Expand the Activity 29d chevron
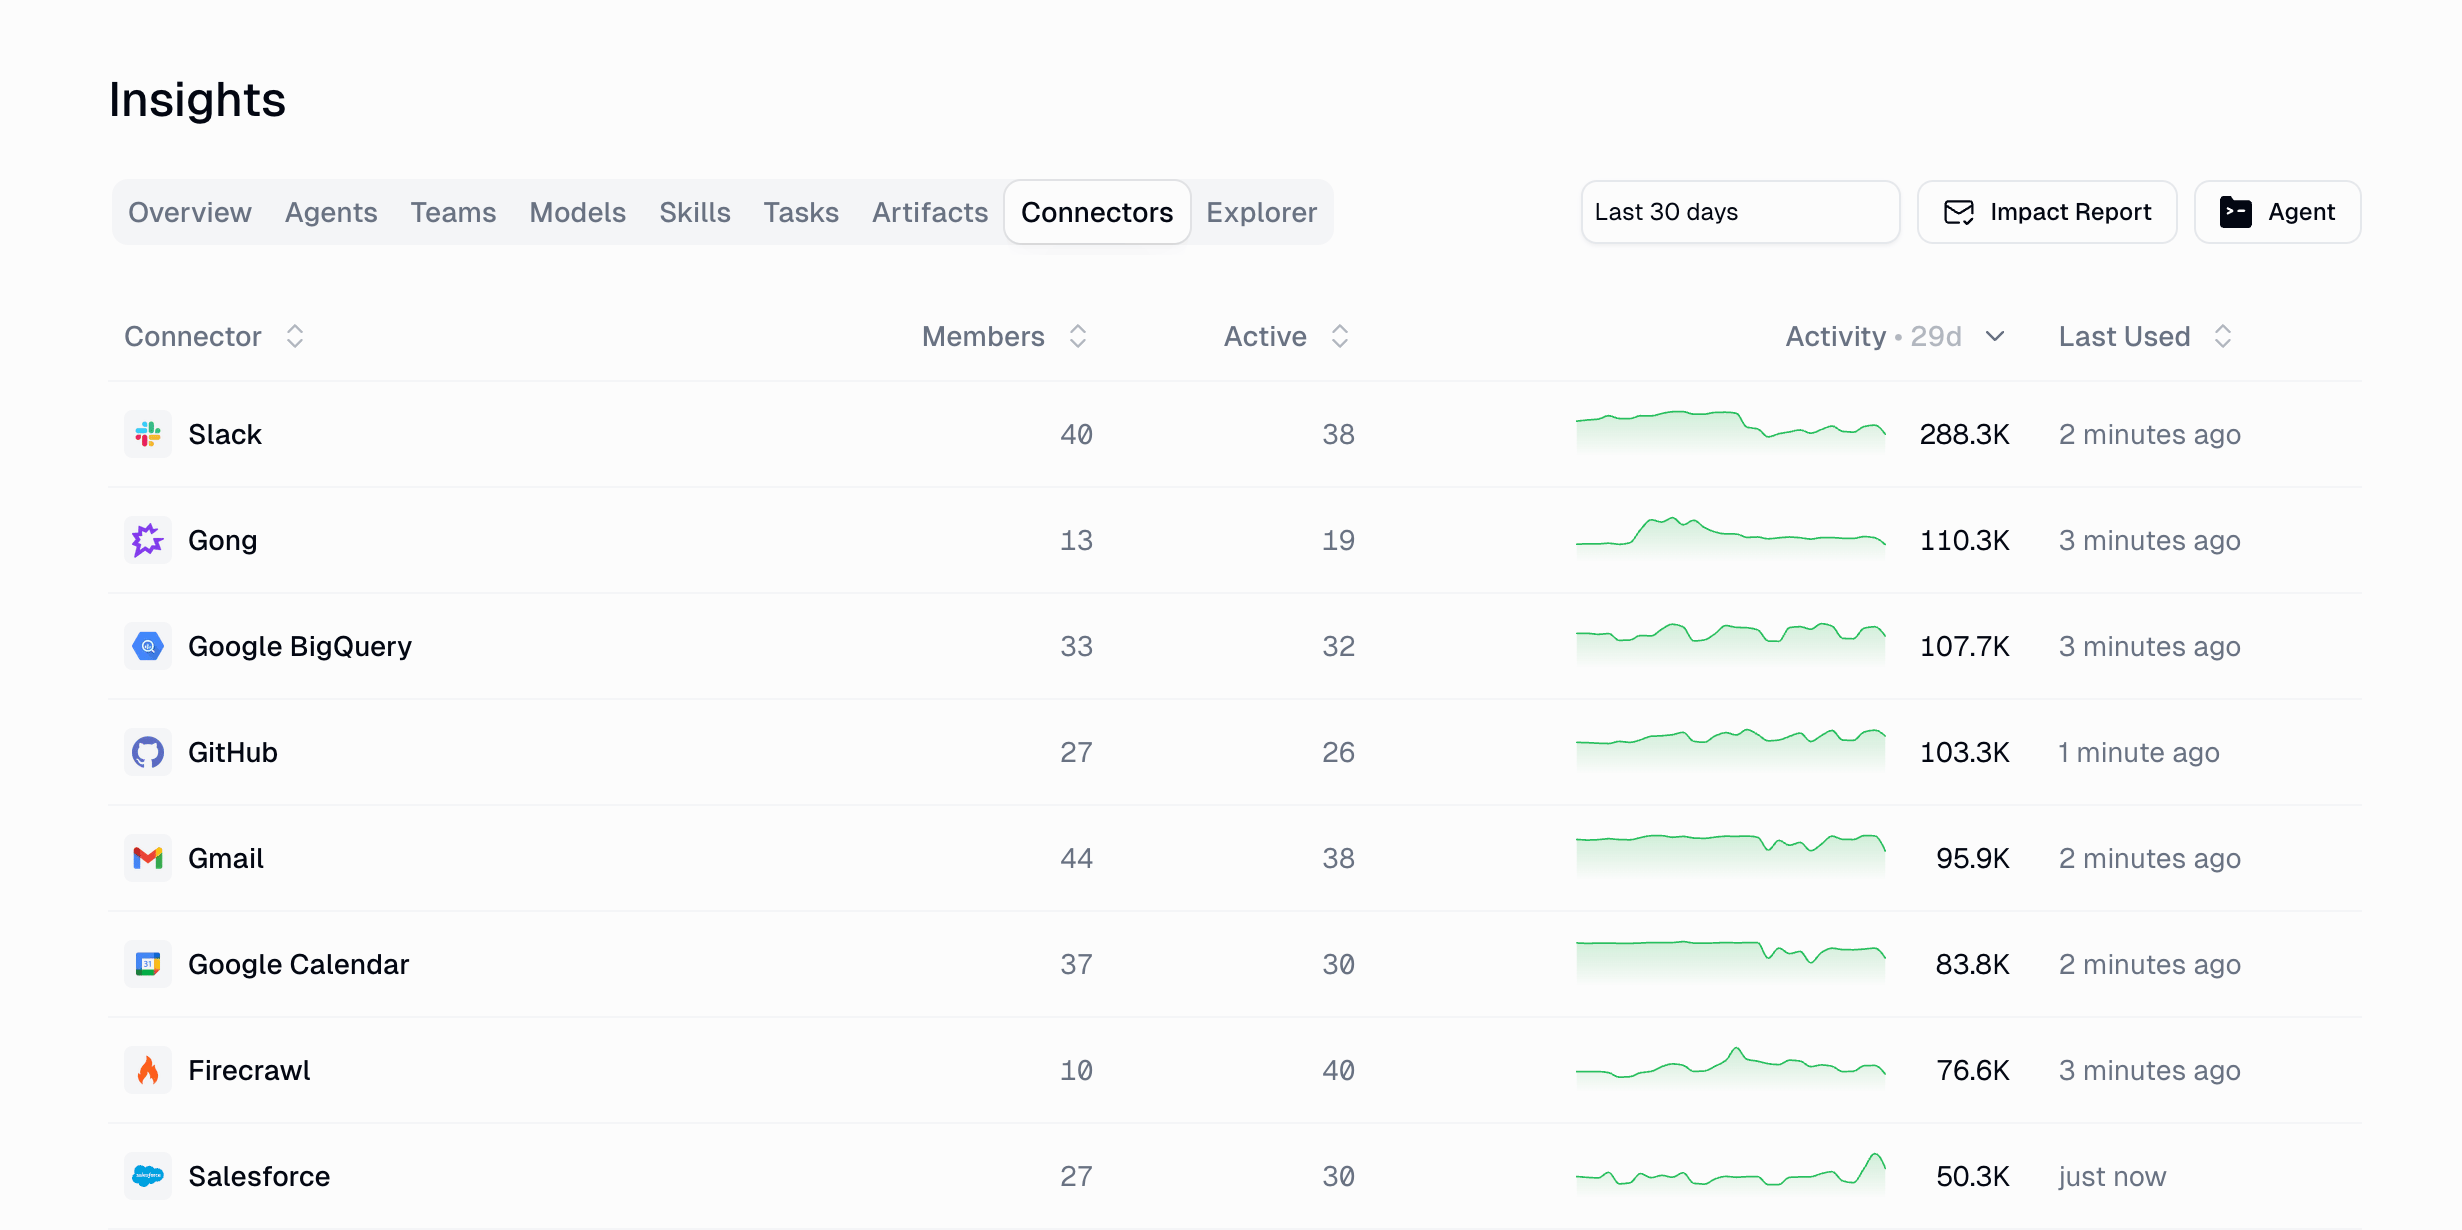 [x=1995, y=336]
